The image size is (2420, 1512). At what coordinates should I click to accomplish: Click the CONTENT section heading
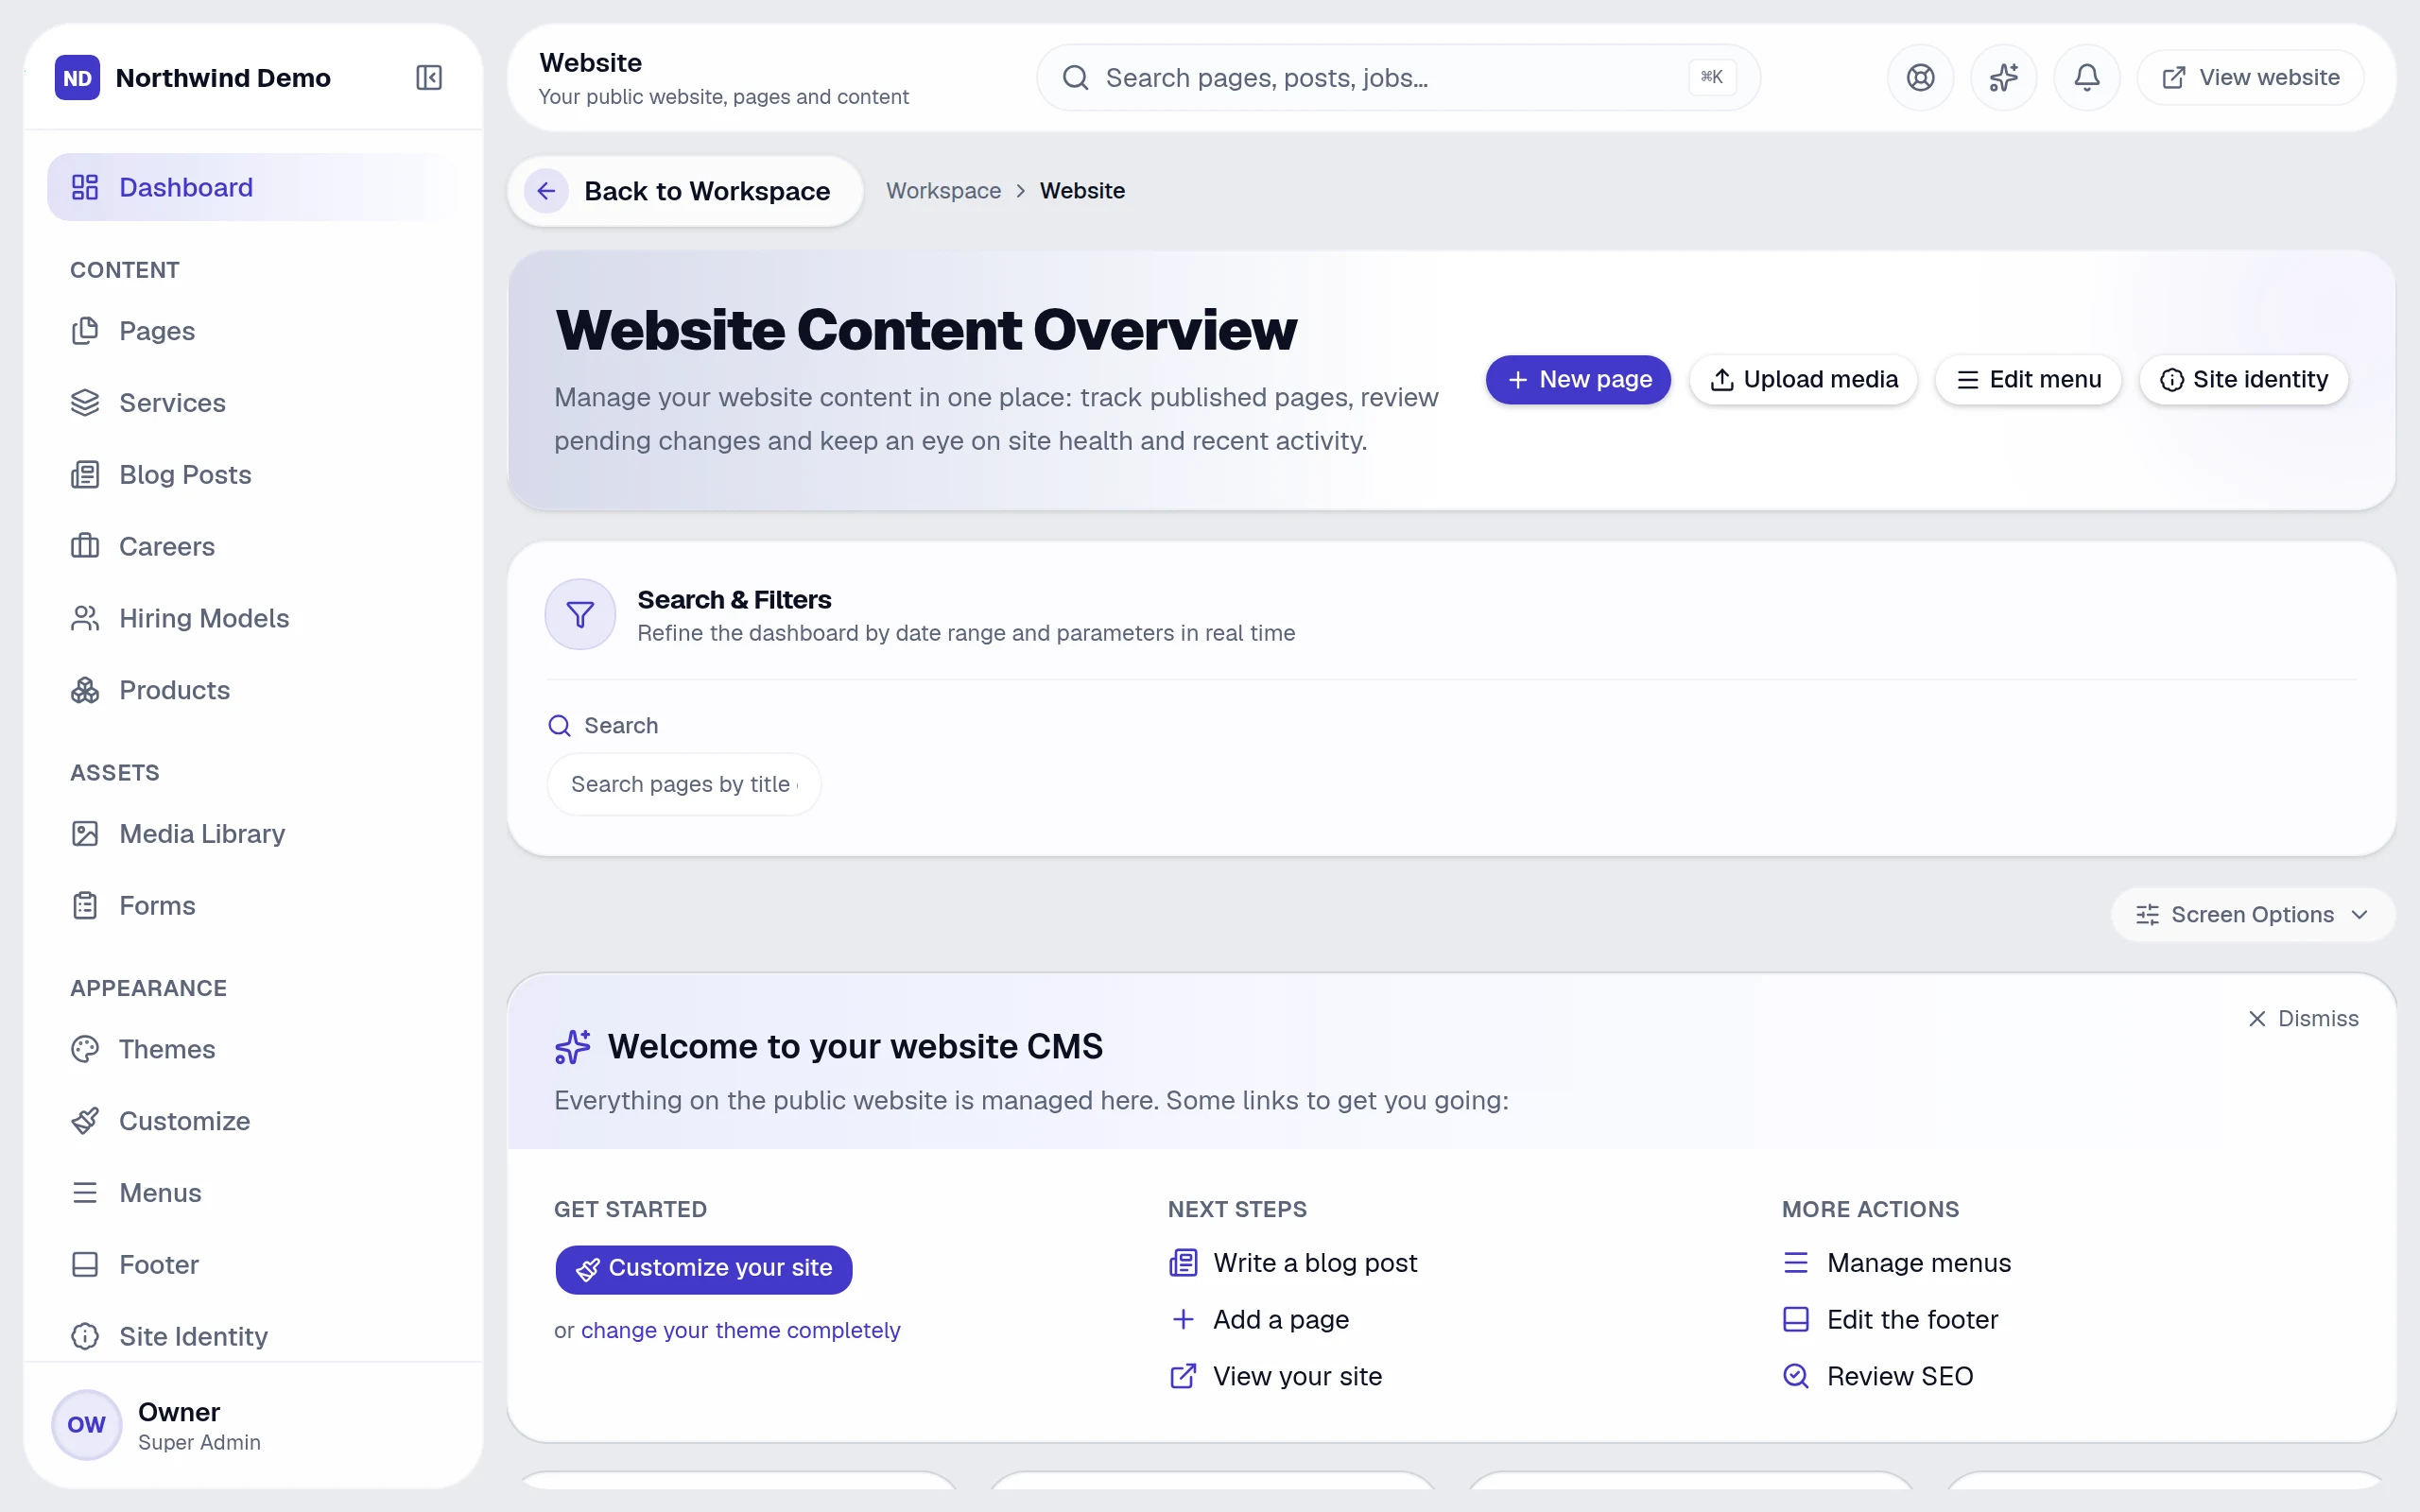(x=125, y=270)
